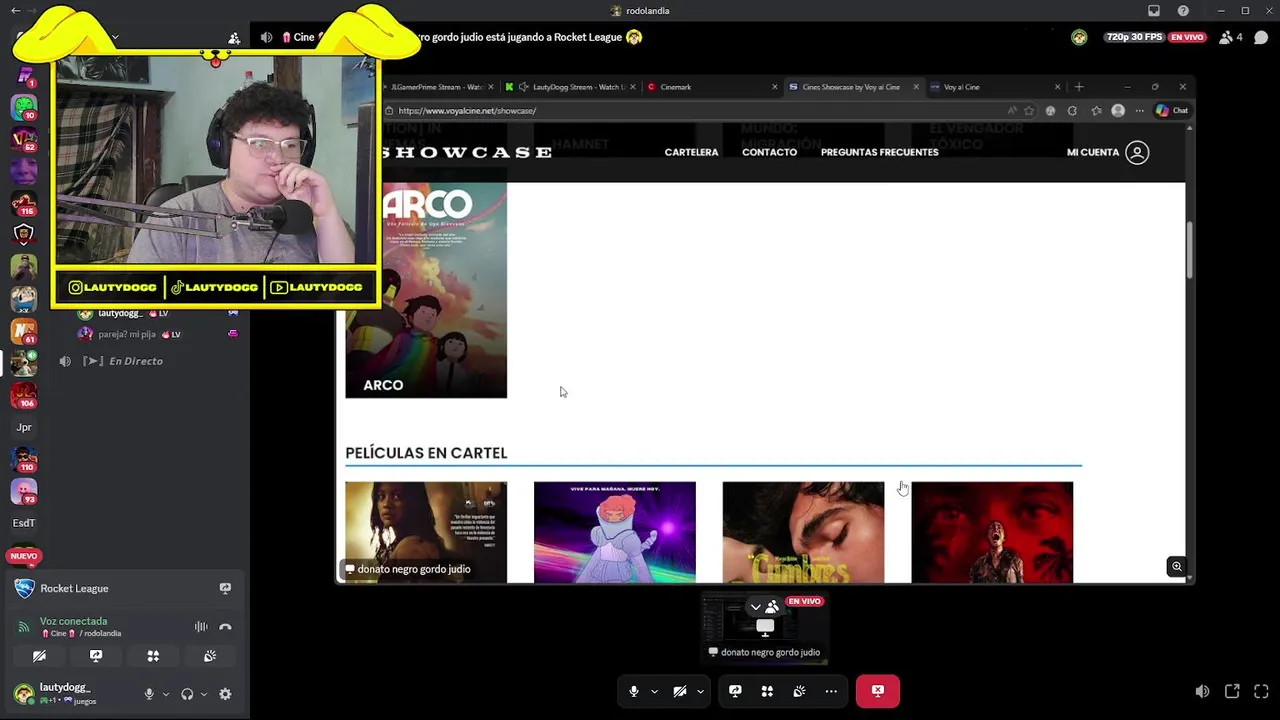Toggle camera in bottom call controls
This screenshot has height=720, width=1280.
(x=680, y=691)
